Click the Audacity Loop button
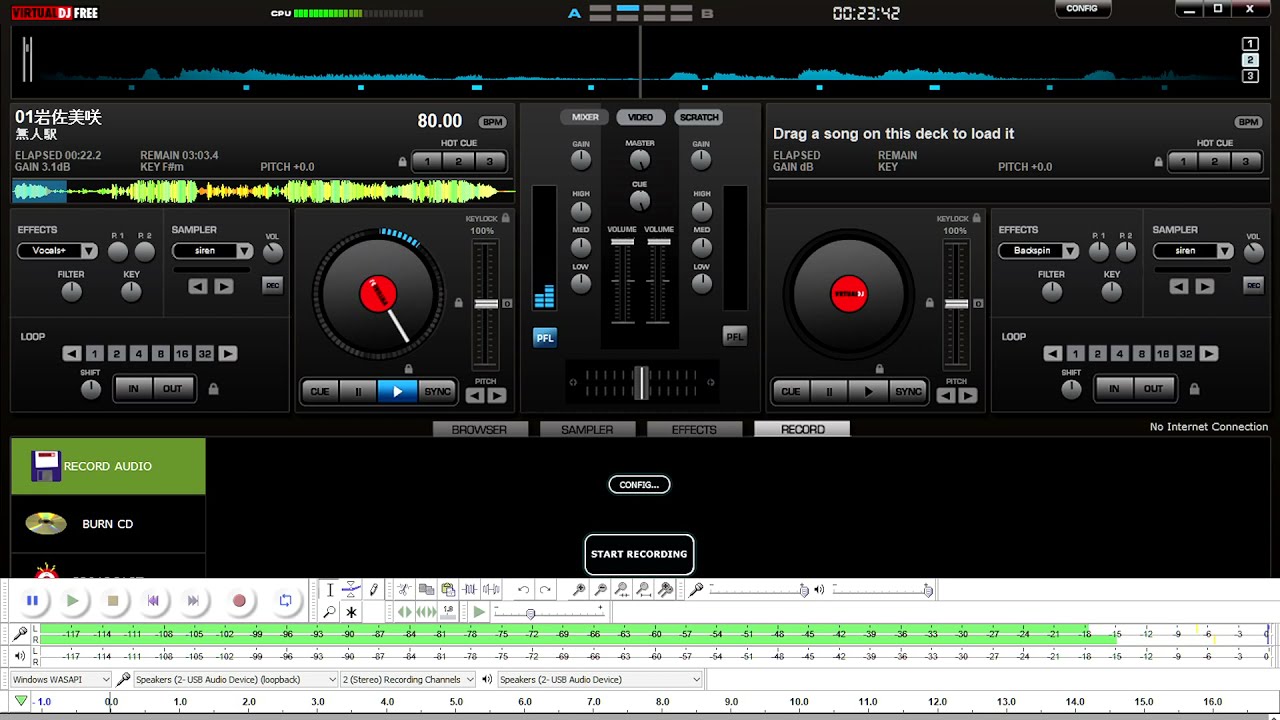Image resolution: width=1280 pixels, height=720 pixels. (285, 600)
